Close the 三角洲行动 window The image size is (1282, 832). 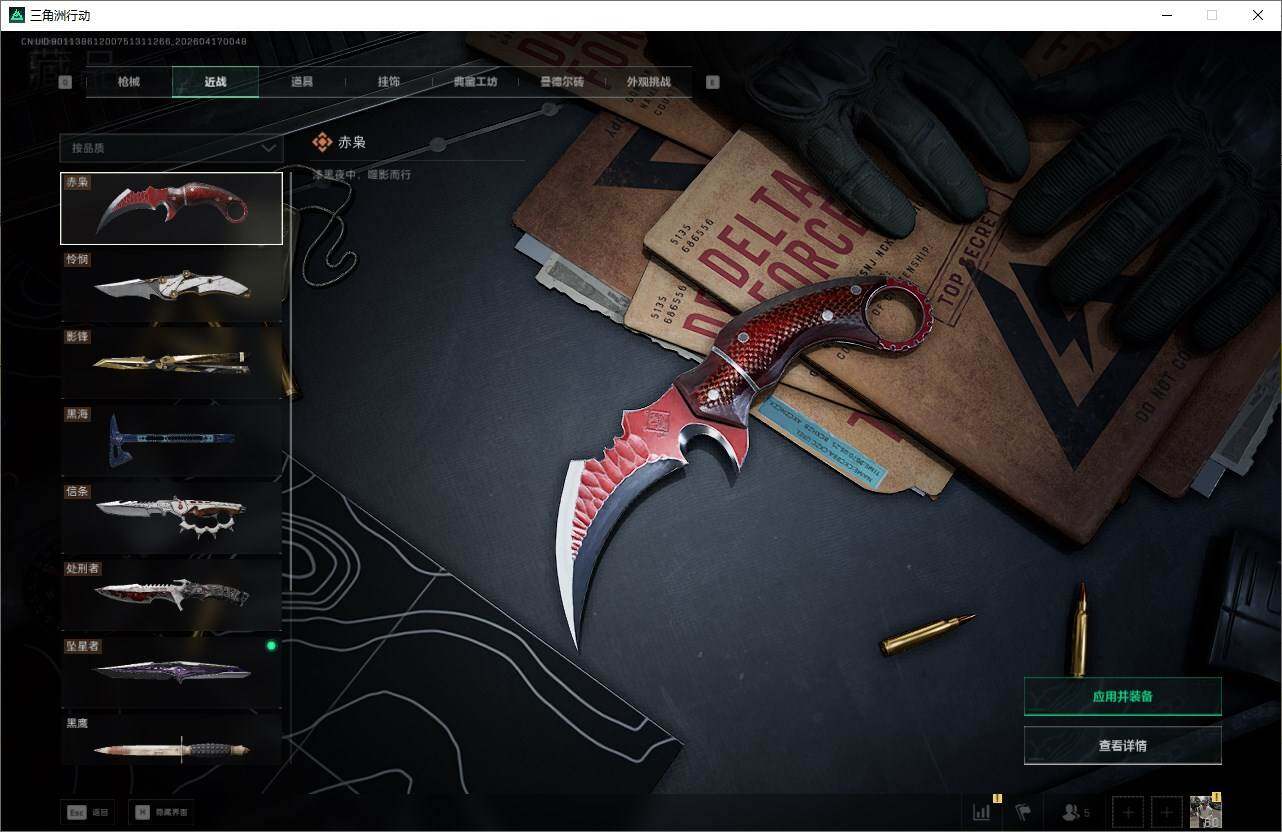click(1258, 15)
